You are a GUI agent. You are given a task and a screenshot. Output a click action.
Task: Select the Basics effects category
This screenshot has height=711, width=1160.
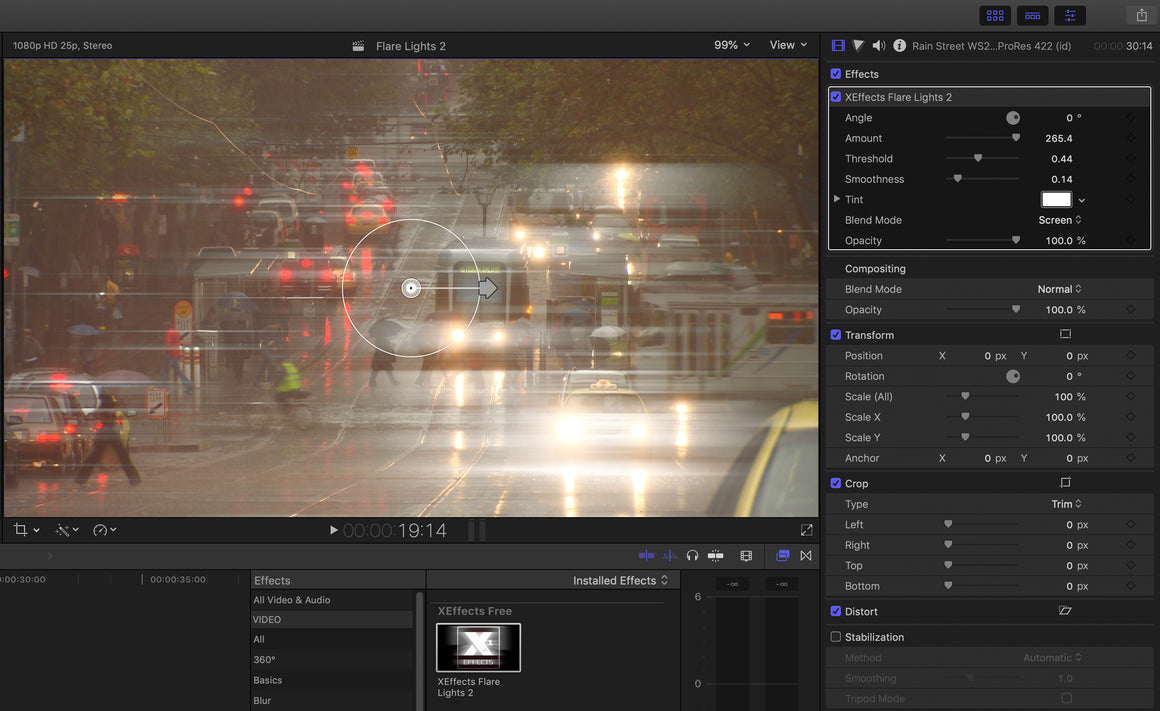click(267, 680)
